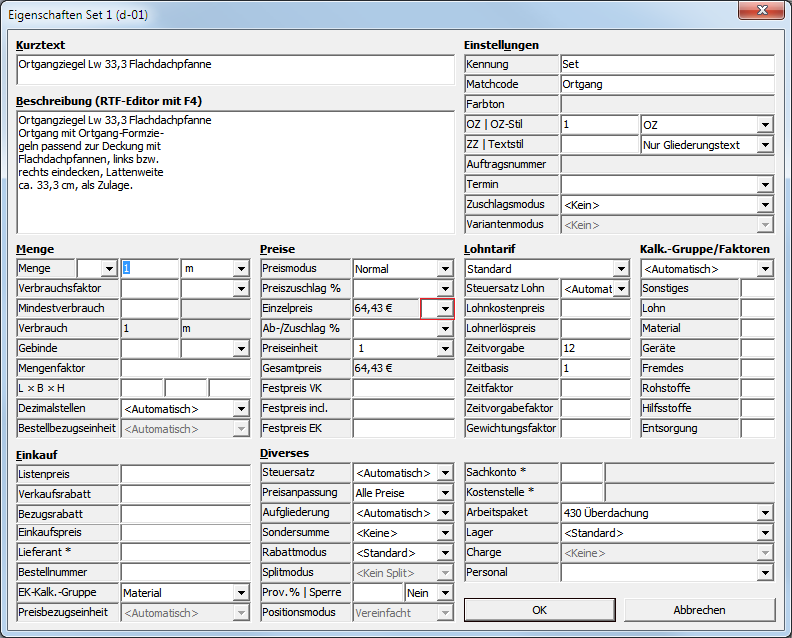Viewport: 792px width, 638px height.
Task: Click the Lohnkostenpreis field
Action: (596, 309)
